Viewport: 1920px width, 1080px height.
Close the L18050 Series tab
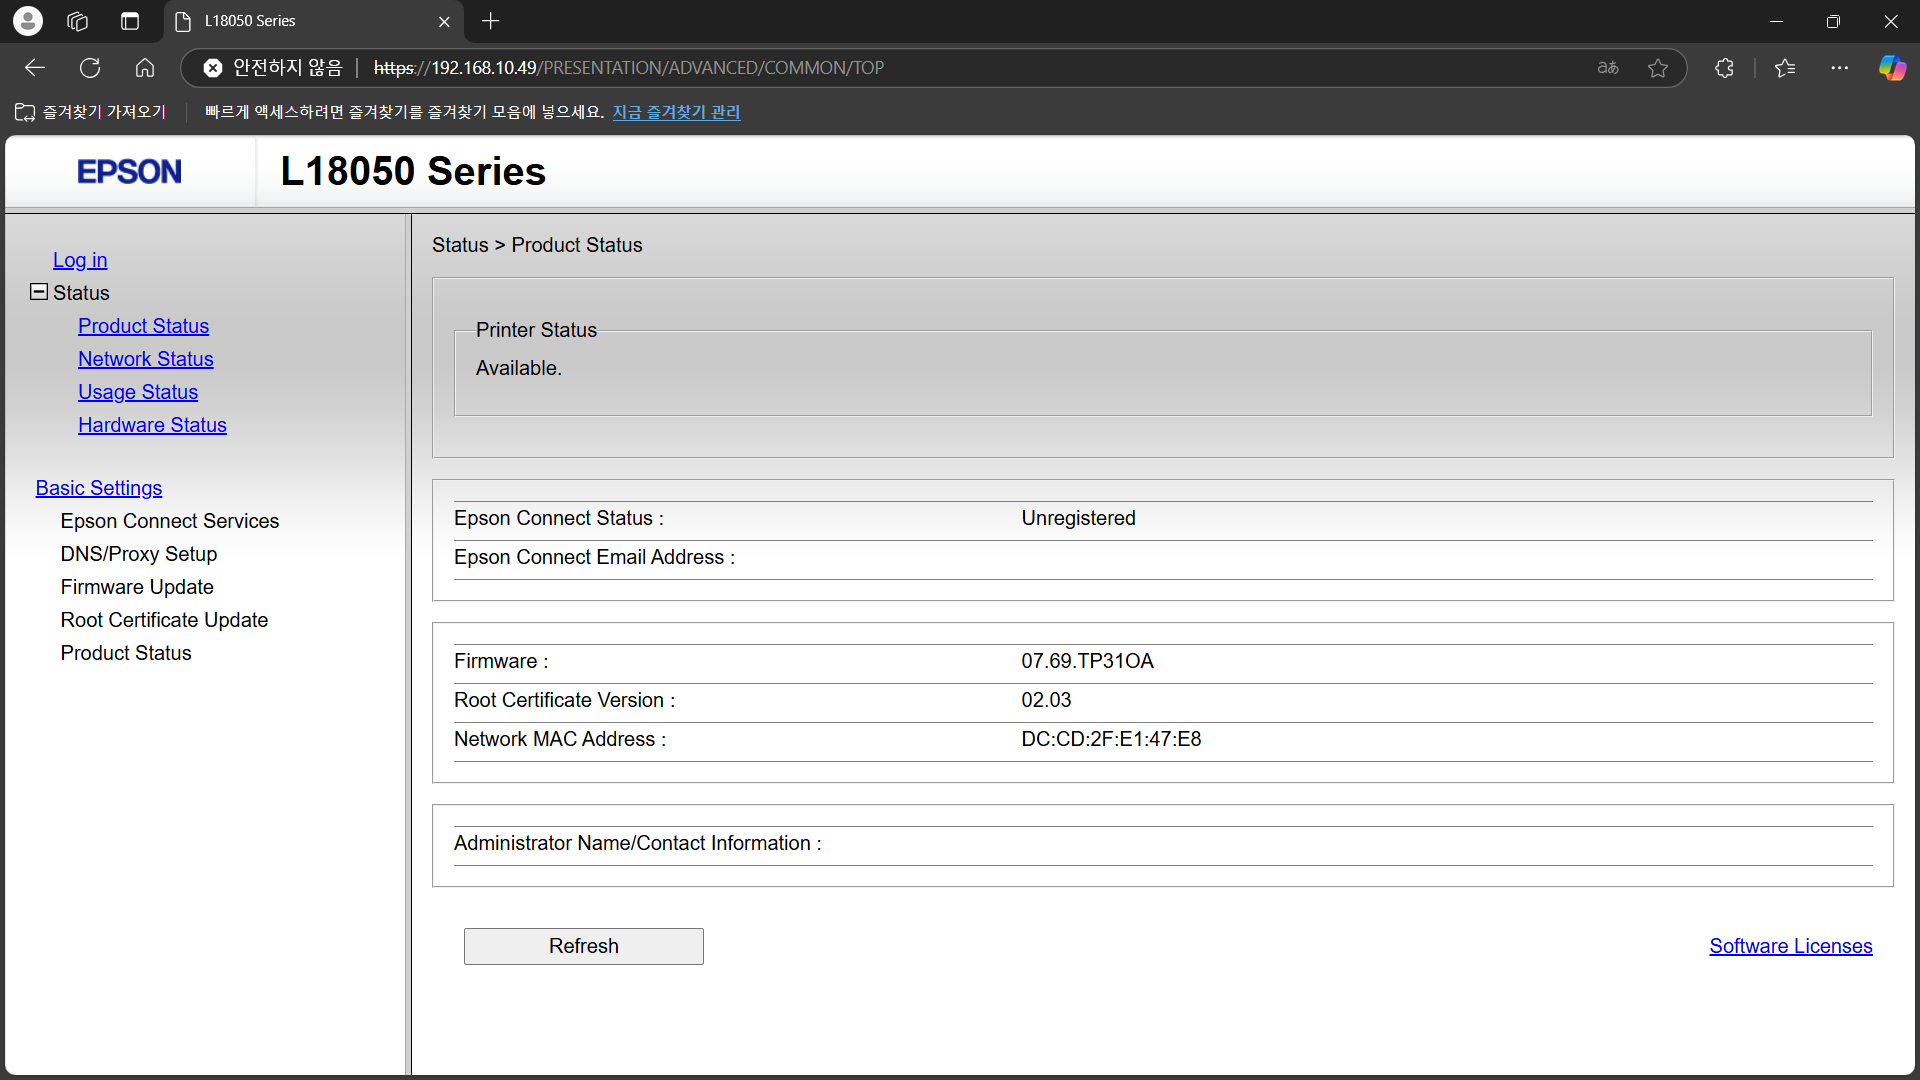click(444, 21)
